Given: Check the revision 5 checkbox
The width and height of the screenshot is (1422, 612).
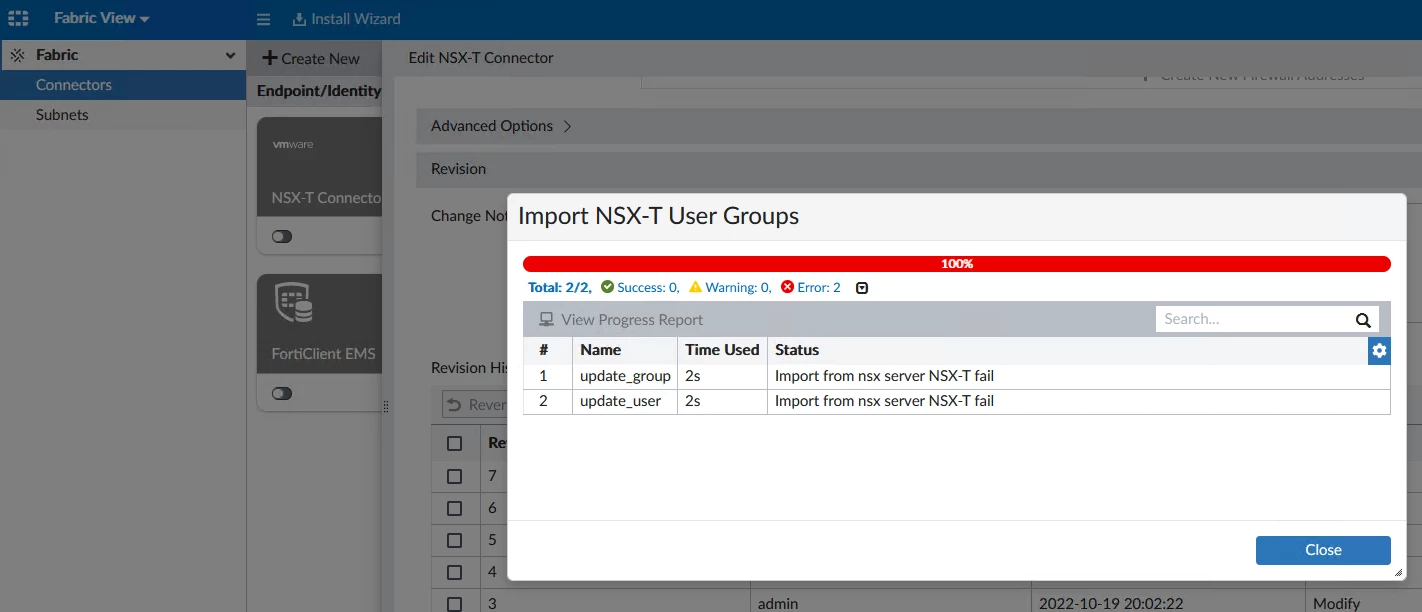Looking at the screenshot, I should click(x=454, y=540).
